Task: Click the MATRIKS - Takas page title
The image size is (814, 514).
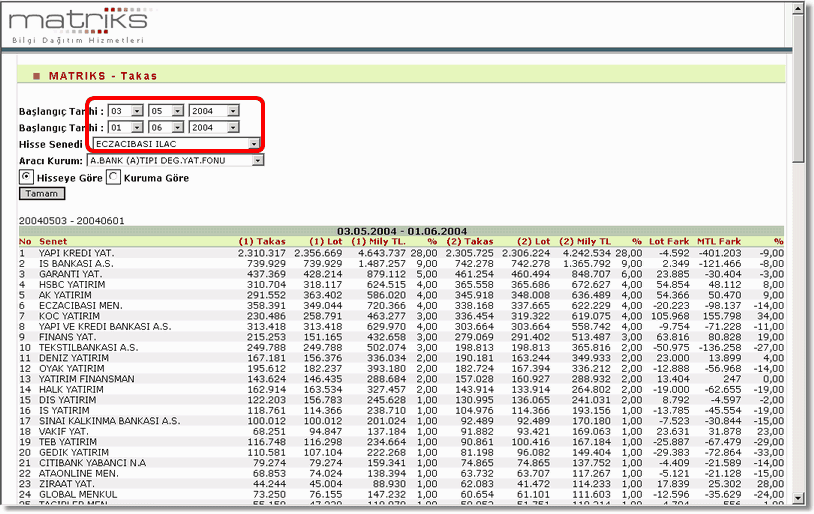Action: 102,76
